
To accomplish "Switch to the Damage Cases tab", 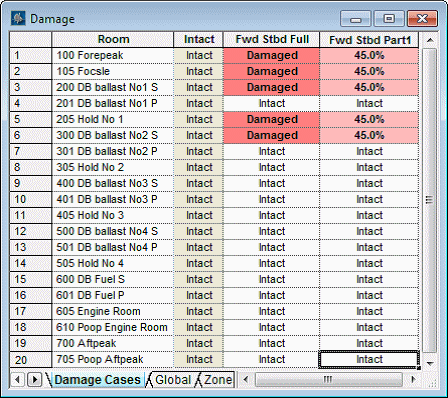I will click(x=97, y=380).
